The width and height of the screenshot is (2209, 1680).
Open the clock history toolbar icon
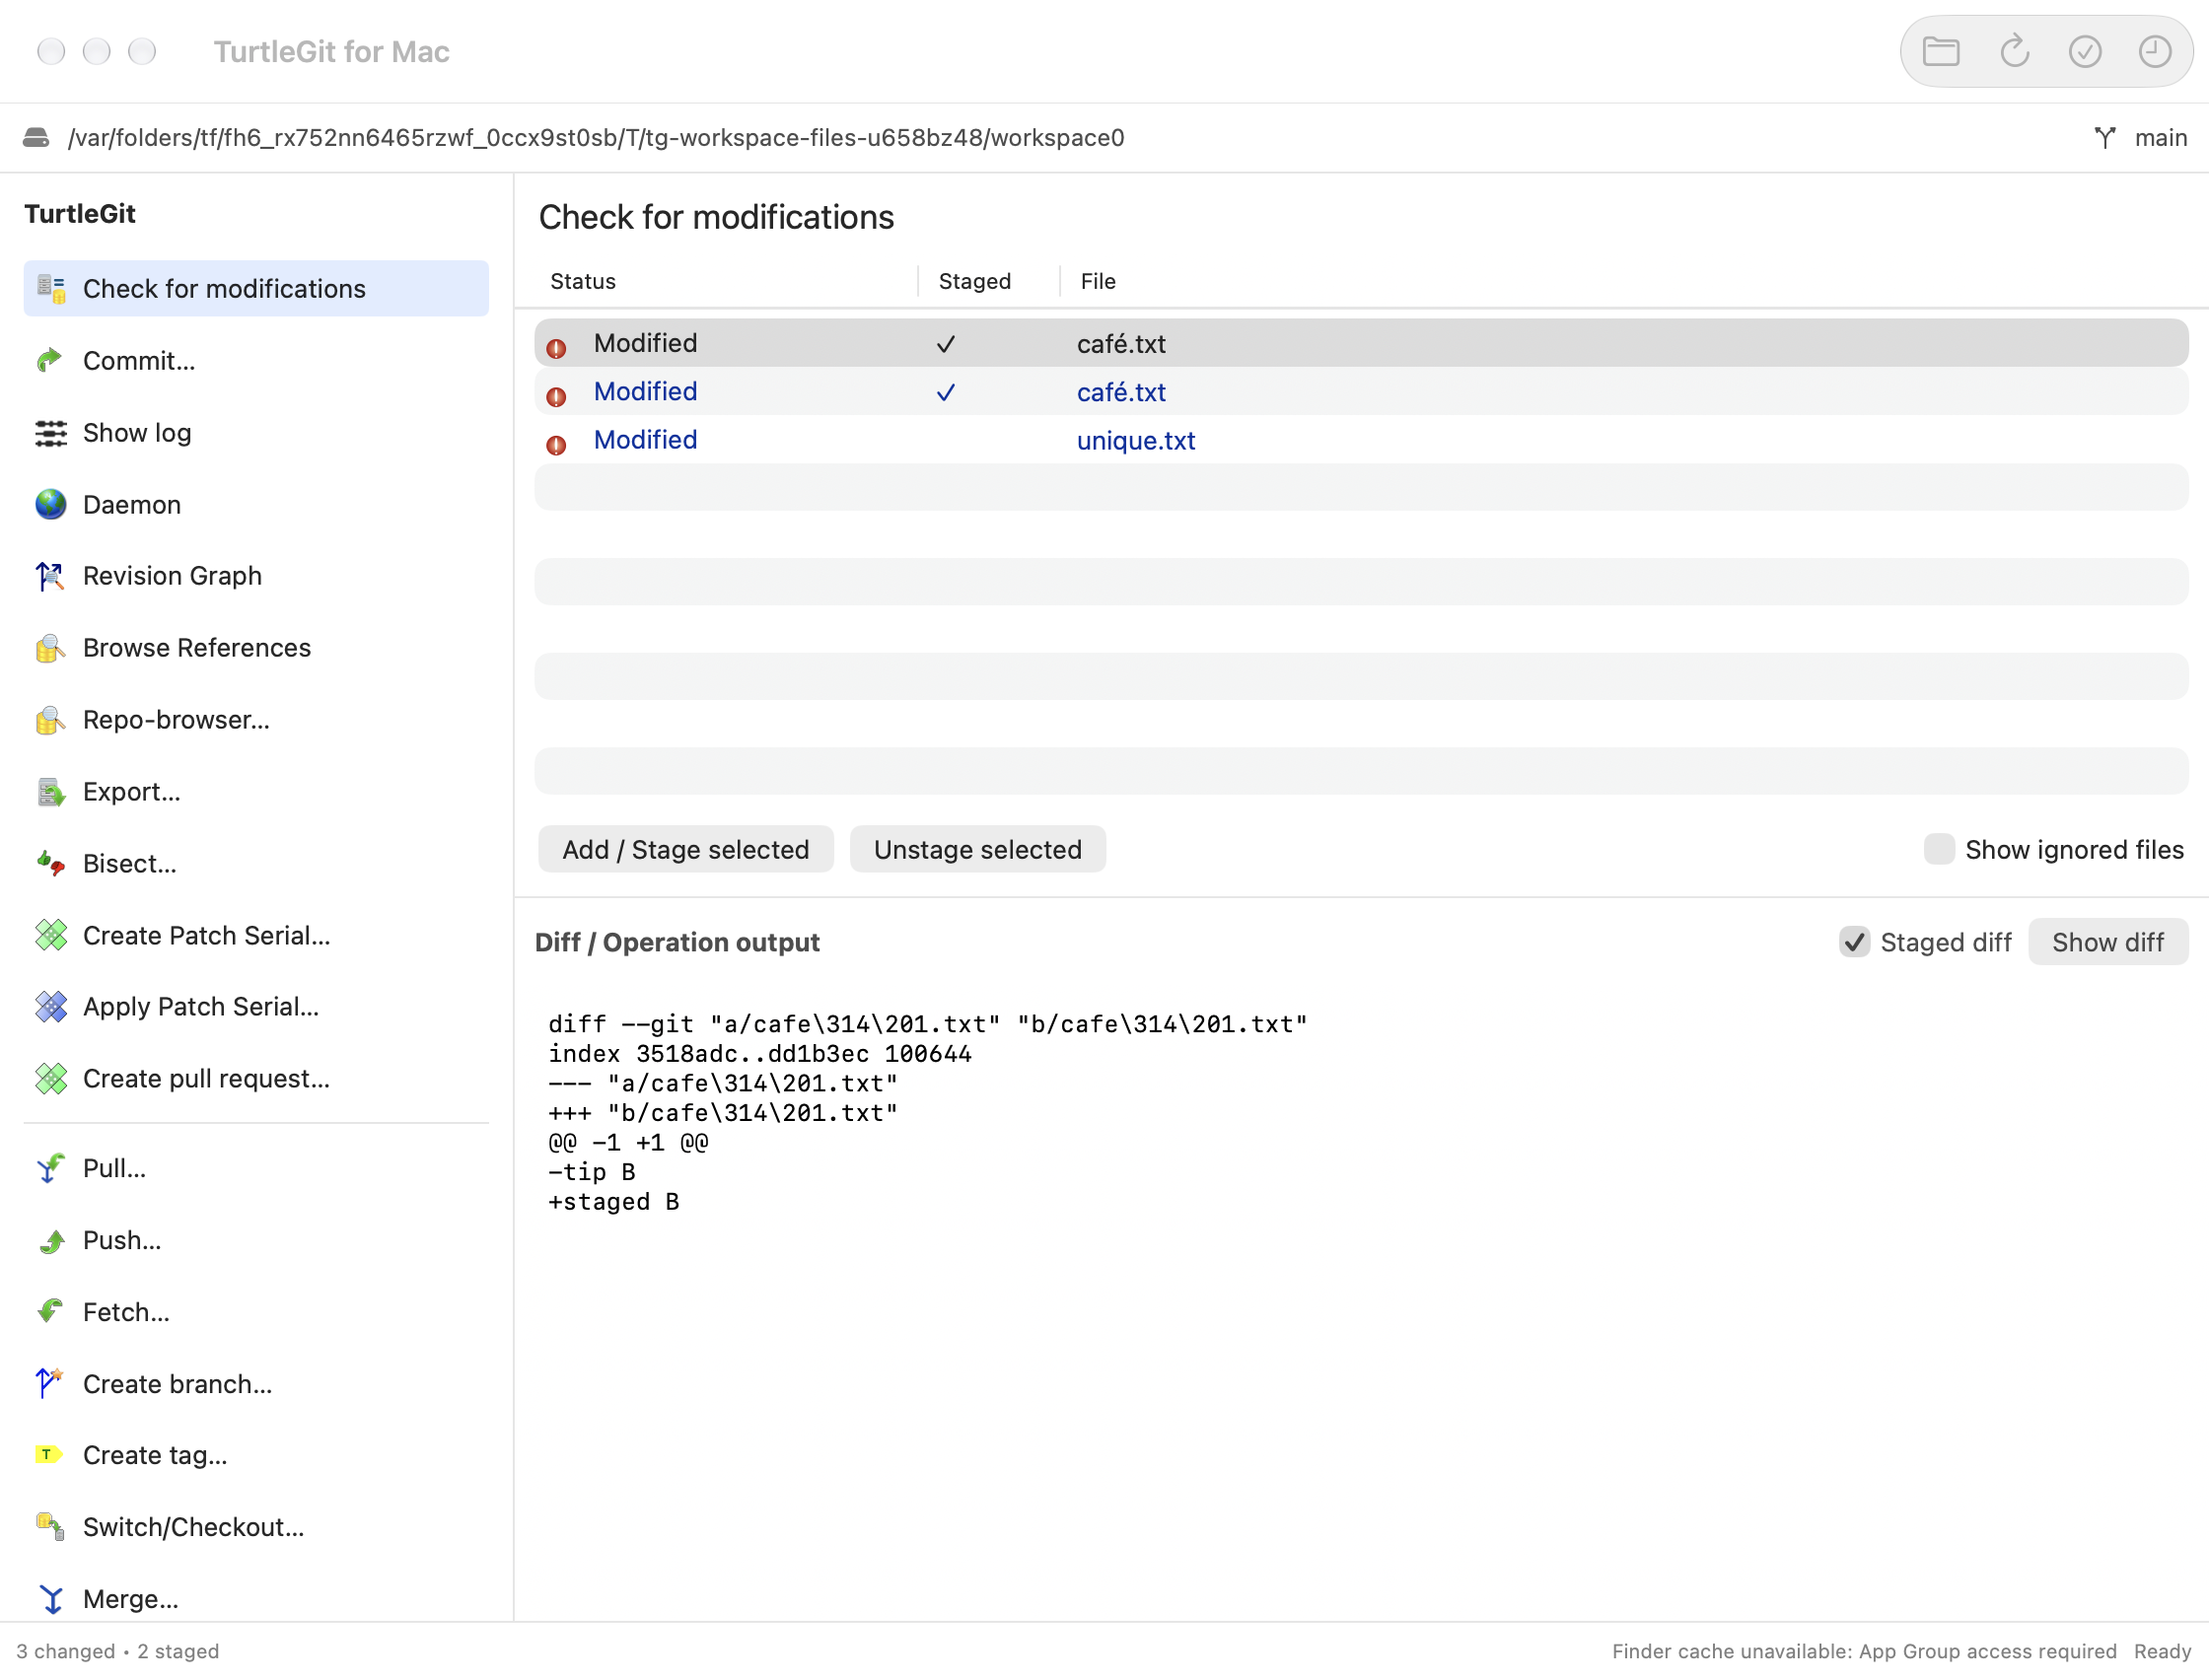(x=2154, y=51)
